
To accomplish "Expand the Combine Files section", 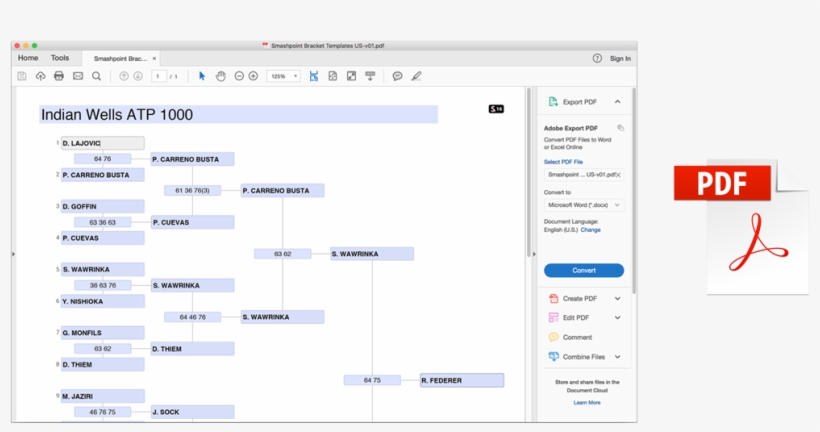I will pyautogui.click(x=617, y=356).
